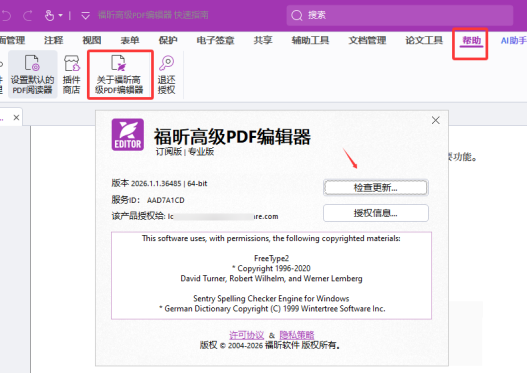The image size is (528, 373).
Task: Click inside the 搜索 search box
Action: click(x=400, y=15)
